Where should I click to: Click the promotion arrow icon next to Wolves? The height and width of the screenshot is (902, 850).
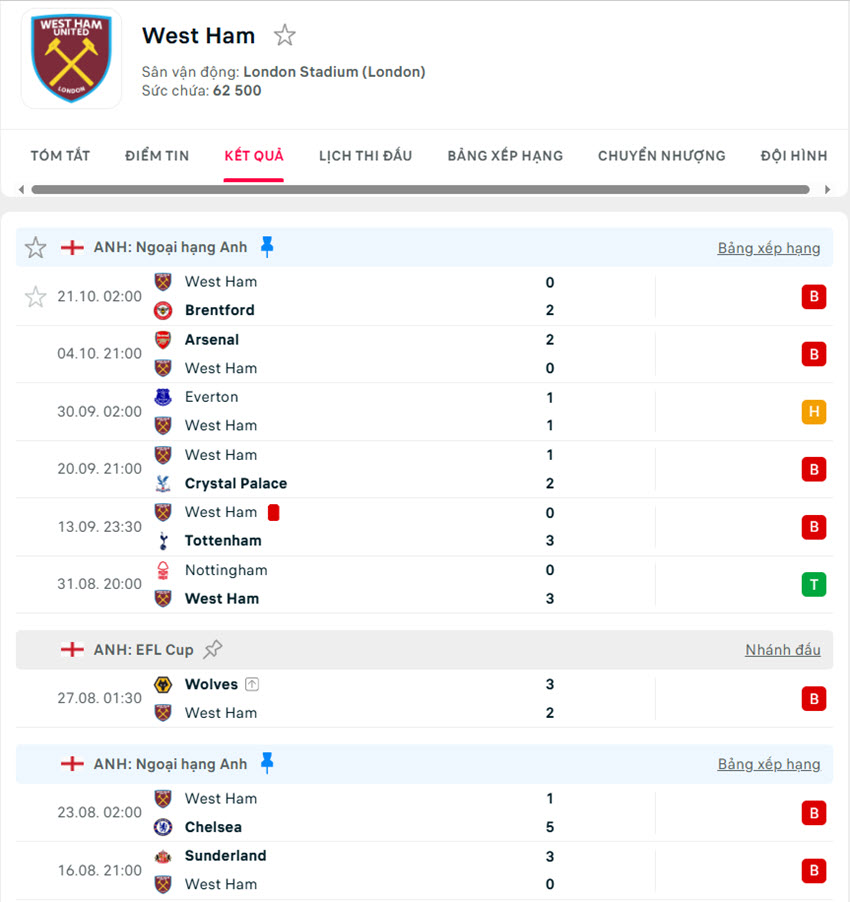[251, 684]
